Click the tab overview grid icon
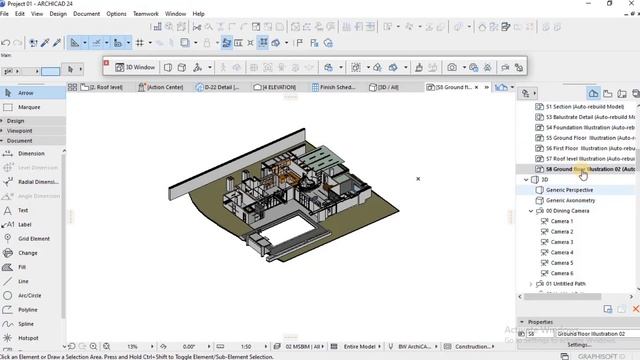The image size is (640, 360). point(72,87)
